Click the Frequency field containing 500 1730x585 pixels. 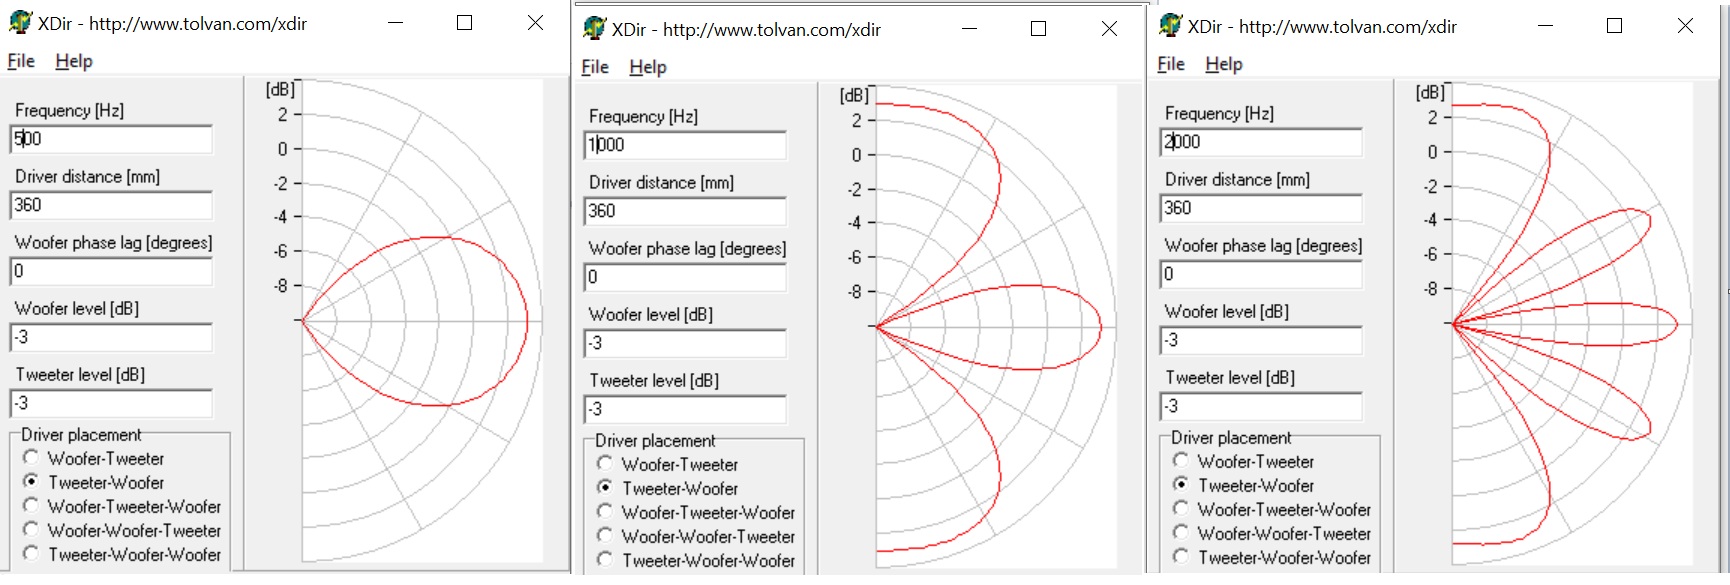coord(111,139)
